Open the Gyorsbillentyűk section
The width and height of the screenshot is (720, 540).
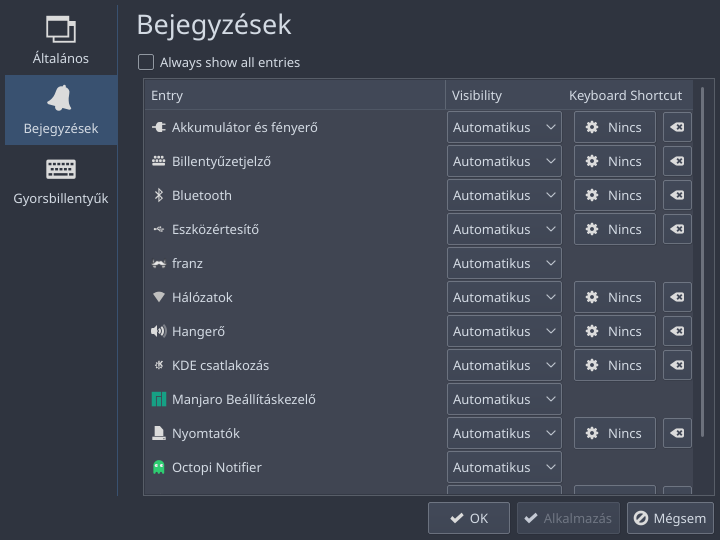pyautogui.click(x=61, y=180)
